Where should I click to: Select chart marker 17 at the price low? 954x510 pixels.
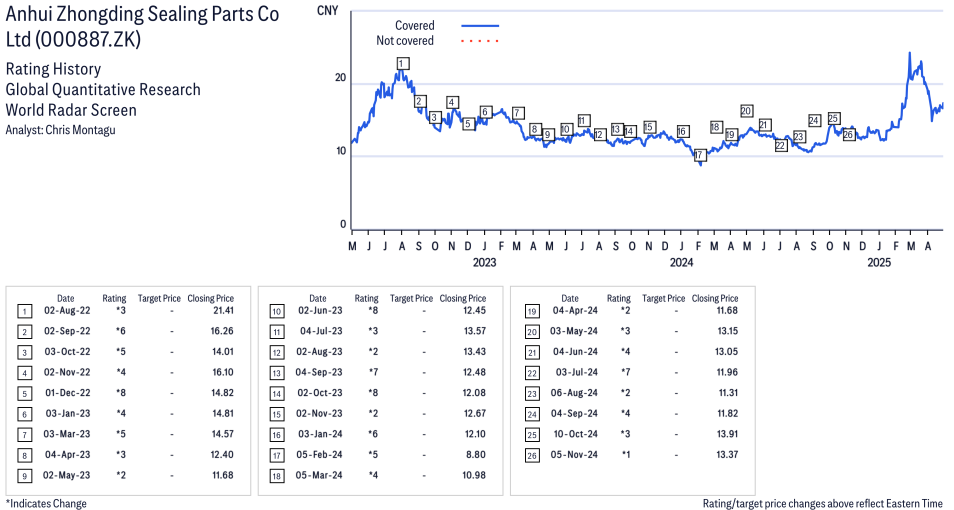[699, 155]
